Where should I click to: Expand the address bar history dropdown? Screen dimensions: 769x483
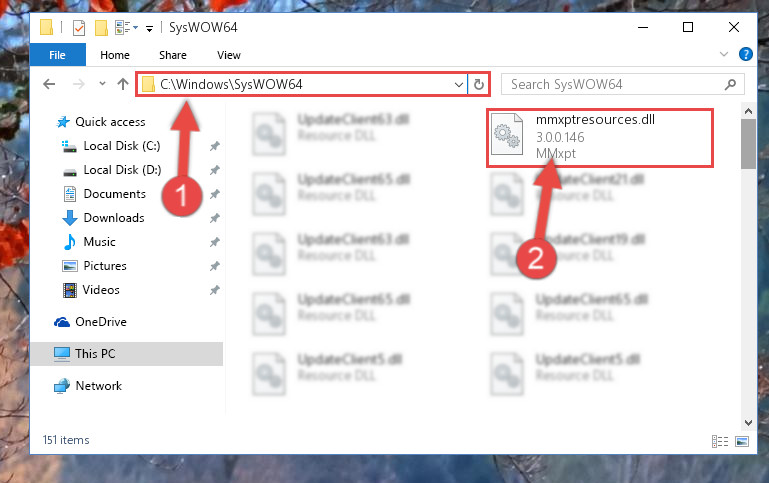(x=459, y=84)
